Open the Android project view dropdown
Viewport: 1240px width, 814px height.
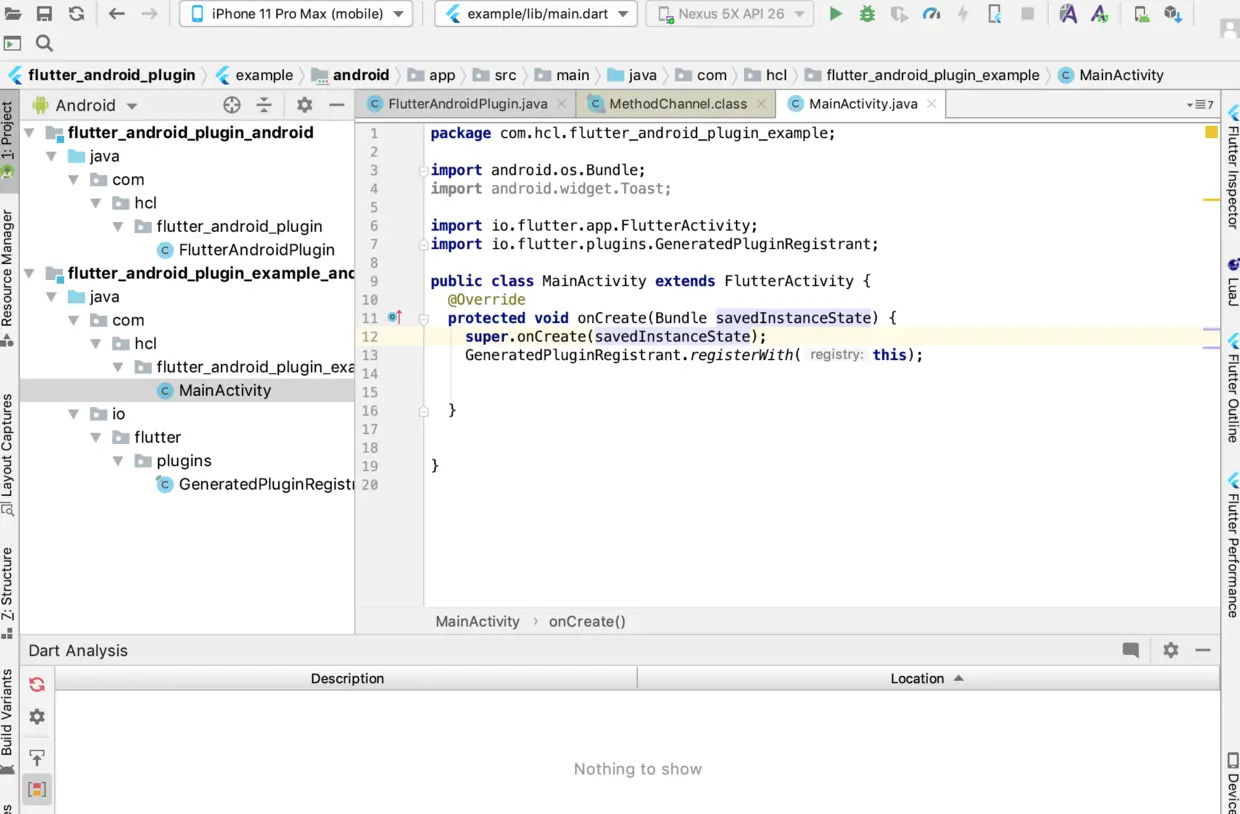86,105
